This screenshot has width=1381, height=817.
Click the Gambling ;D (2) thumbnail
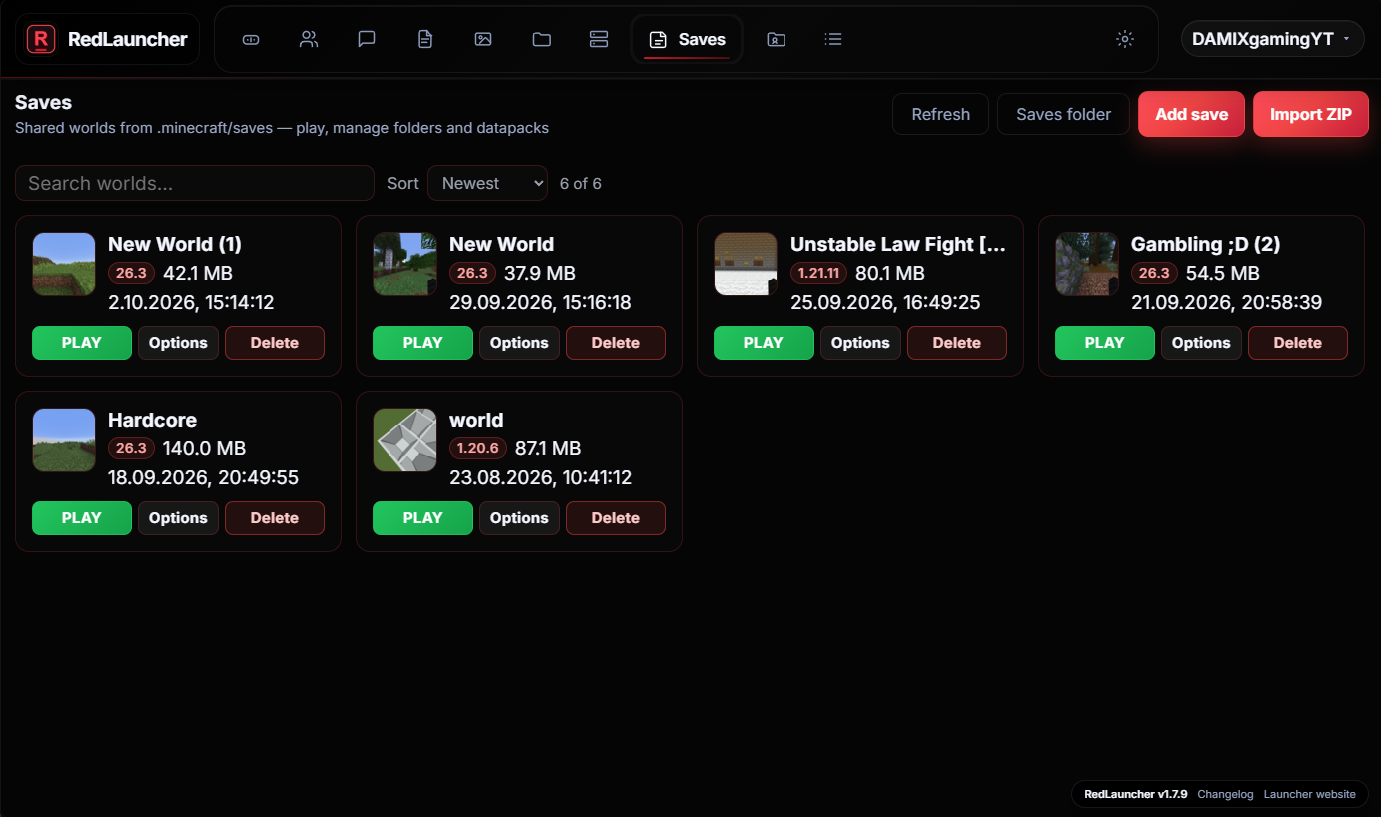point(1087,264)
